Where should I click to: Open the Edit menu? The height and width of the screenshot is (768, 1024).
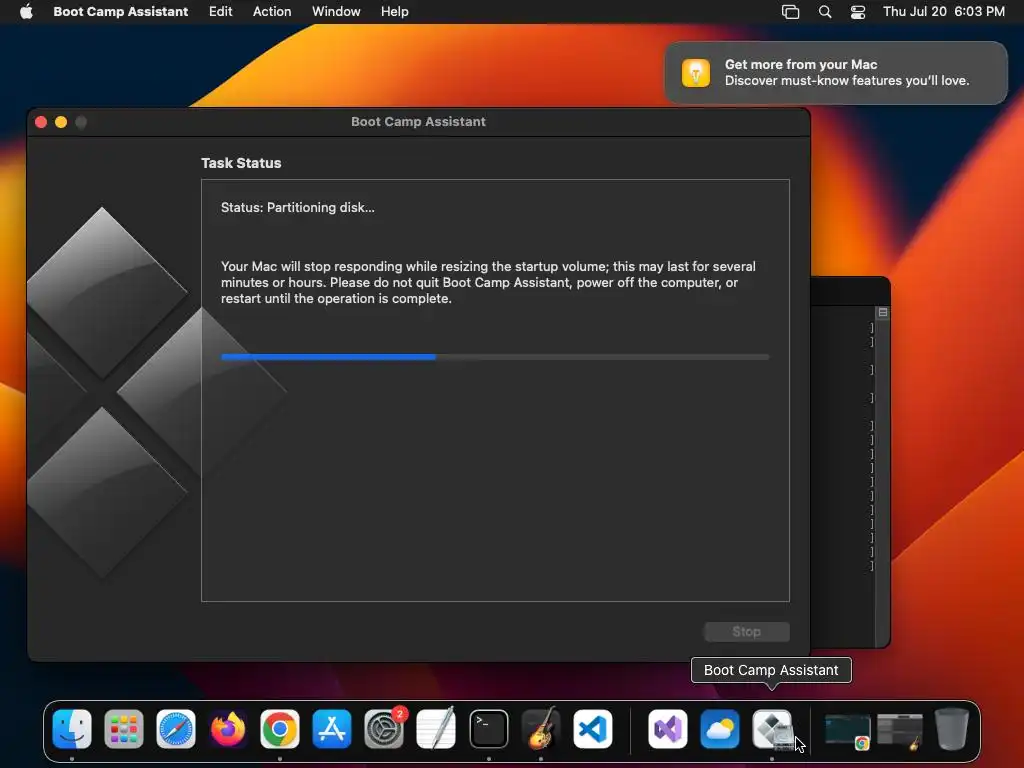[220, 12]
